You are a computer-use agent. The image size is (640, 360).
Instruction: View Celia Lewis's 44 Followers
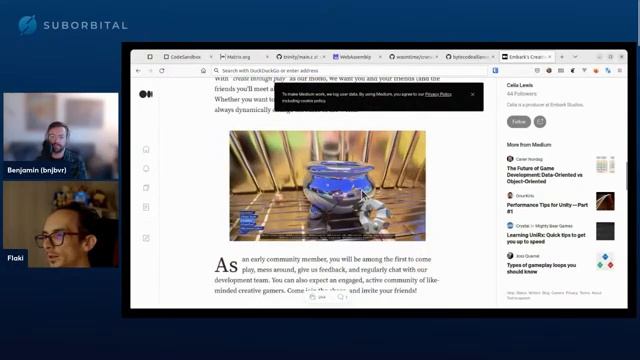coord(522,94)
